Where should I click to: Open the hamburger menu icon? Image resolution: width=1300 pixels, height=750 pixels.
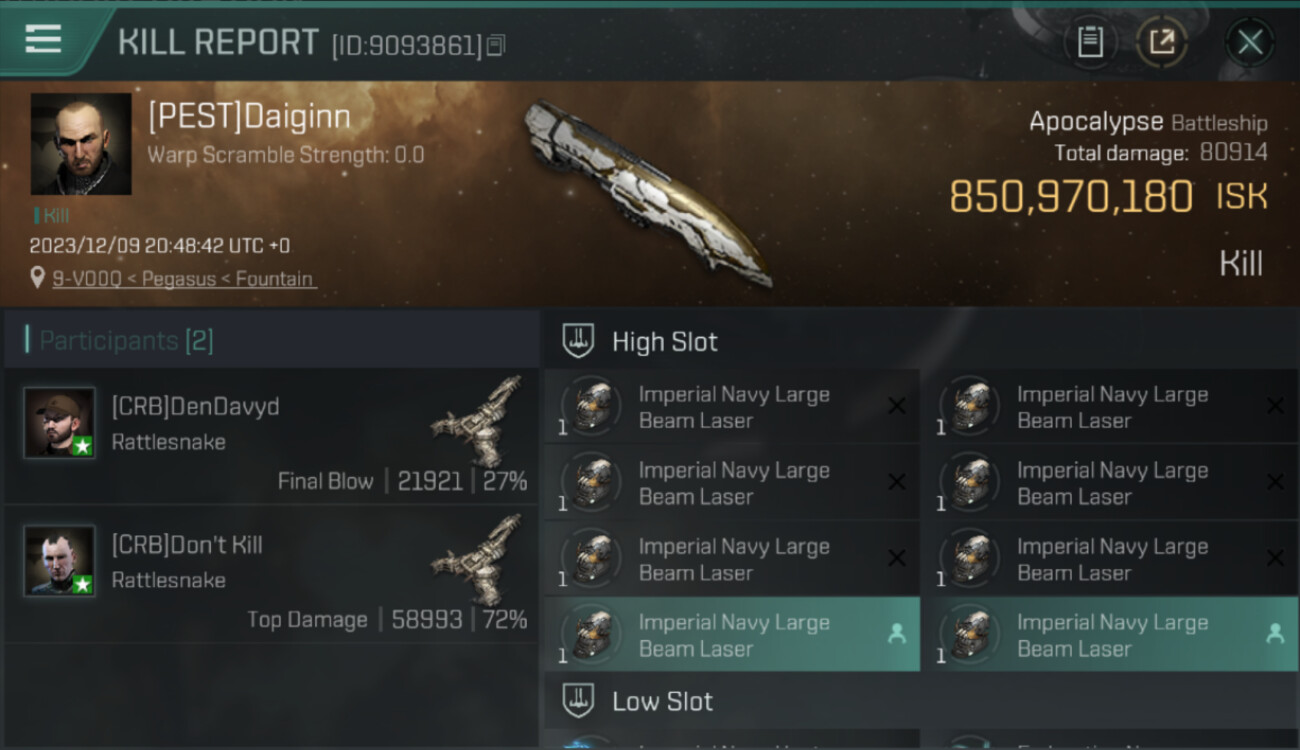click(x=43, y=39)
